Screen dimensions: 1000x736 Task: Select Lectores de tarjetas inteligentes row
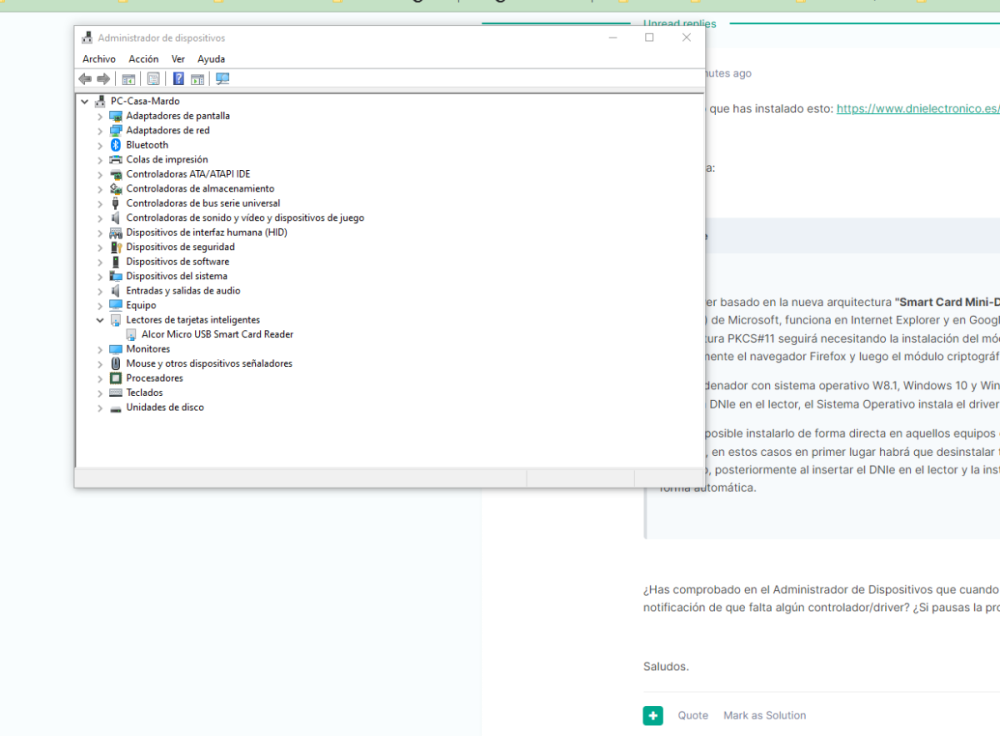[193, 320]
